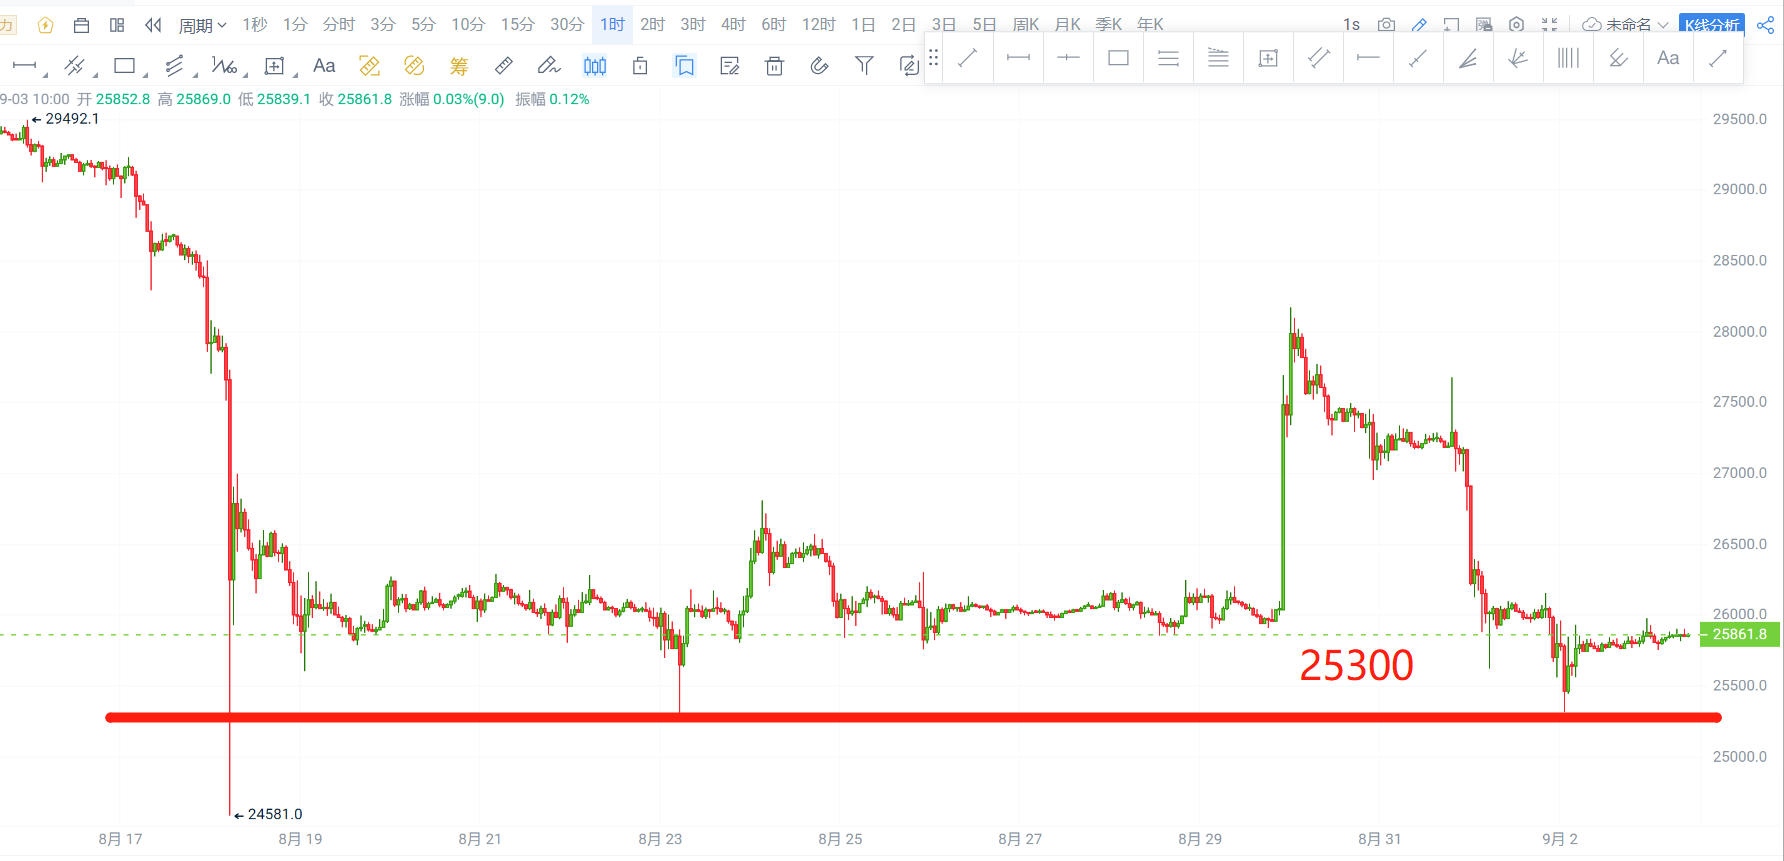
Task: Select the 15分 interval tab
Action: point(517,24)
